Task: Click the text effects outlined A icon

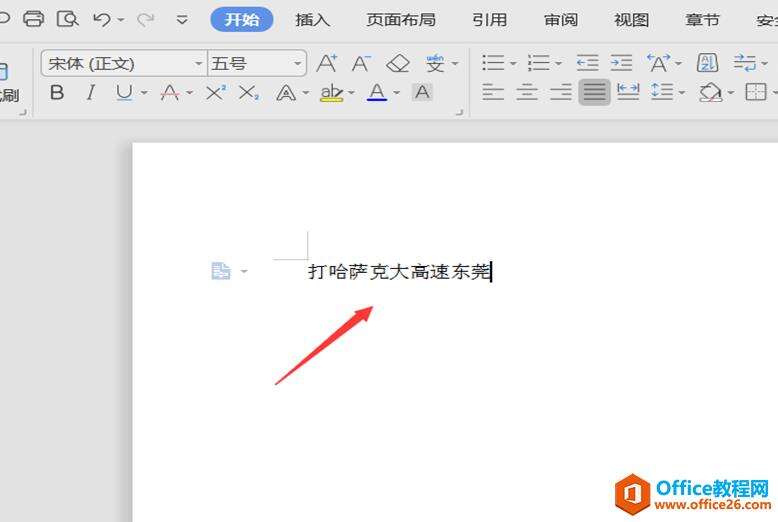Action: (286, 93)
